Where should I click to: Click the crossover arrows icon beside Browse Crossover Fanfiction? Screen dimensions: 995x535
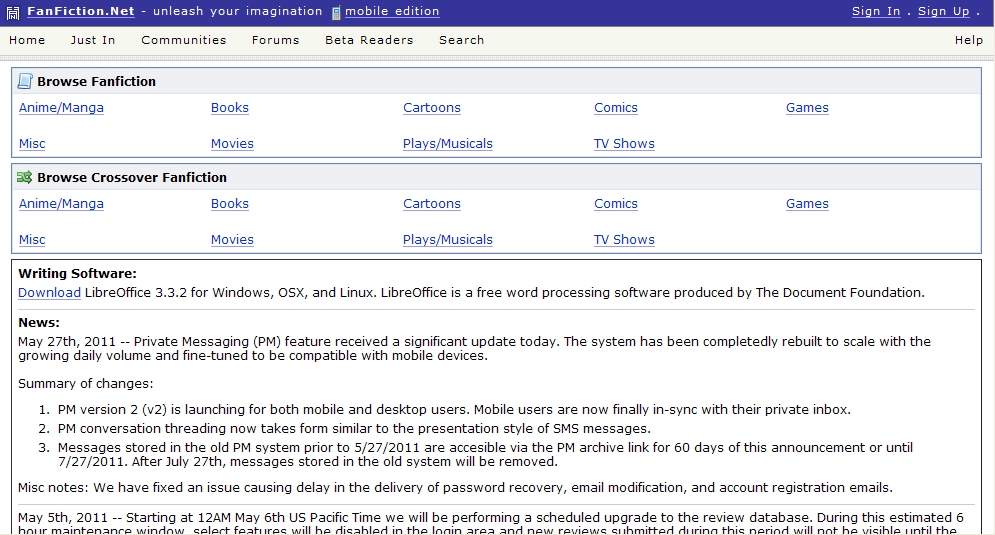[25, 177]
